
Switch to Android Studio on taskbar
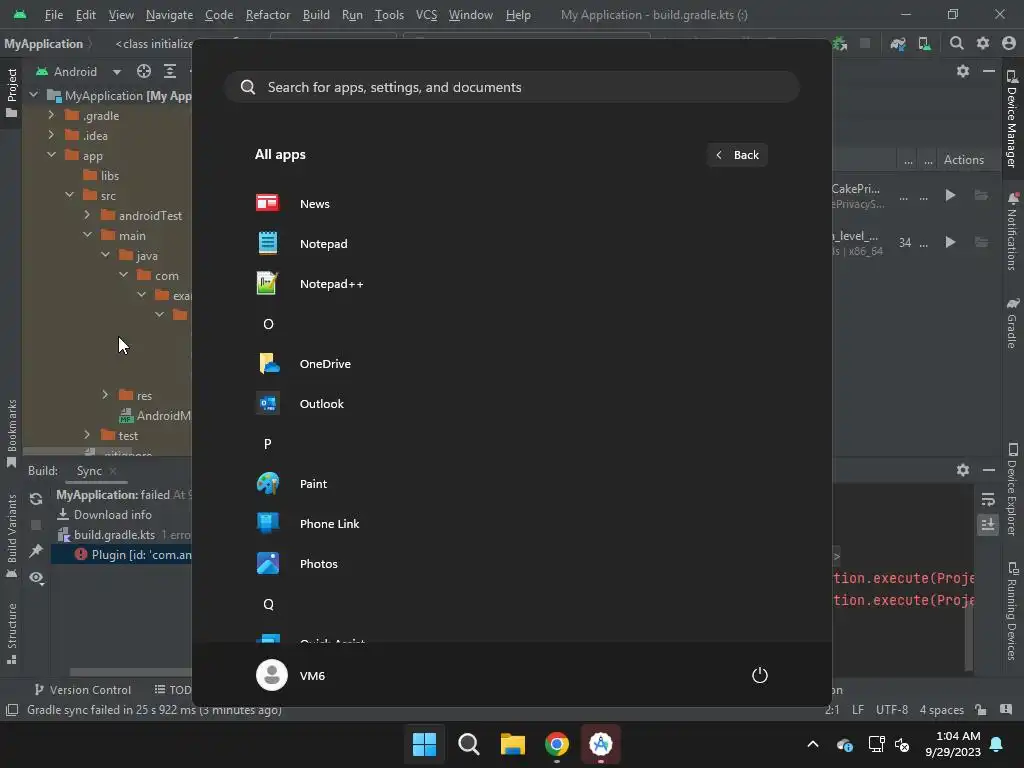click(x=601, y=744)
